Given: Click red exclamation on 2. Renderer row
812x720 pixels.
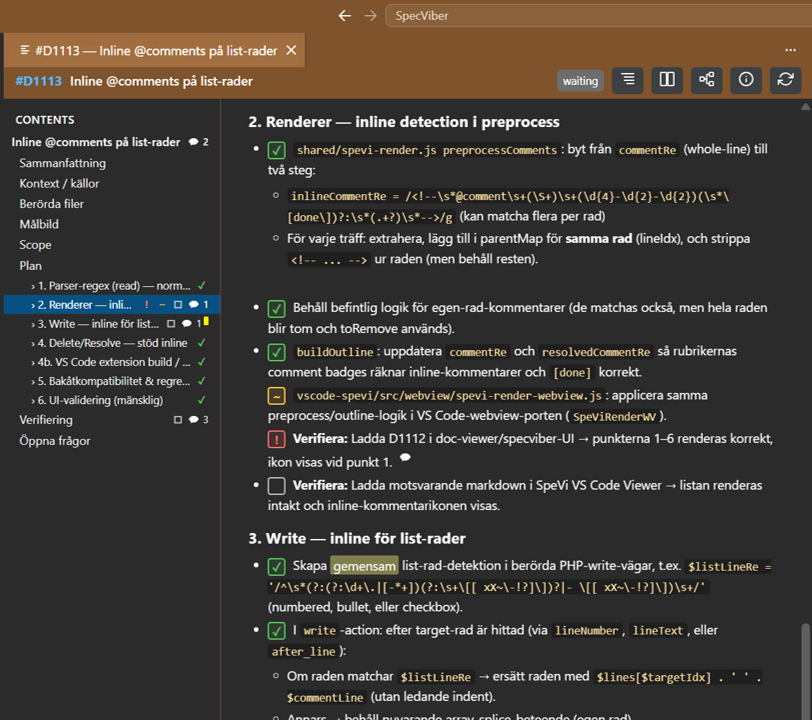Looking at the screenshot, I should tap(147, 305).
